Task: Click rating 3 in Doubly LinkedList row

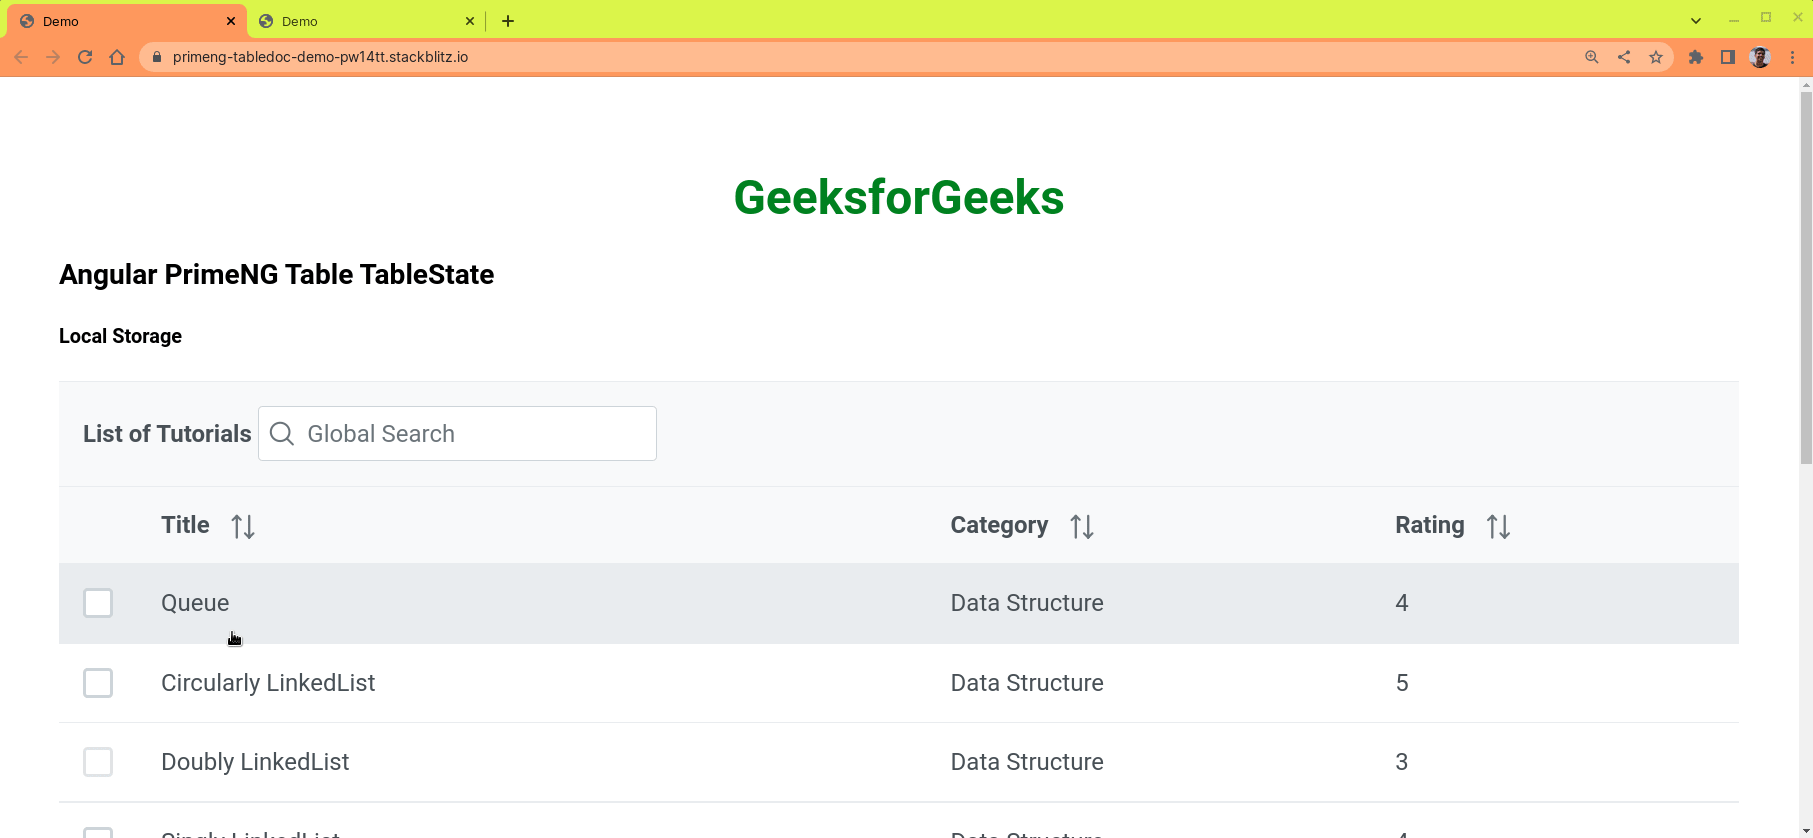Action: pos(1402,762)
